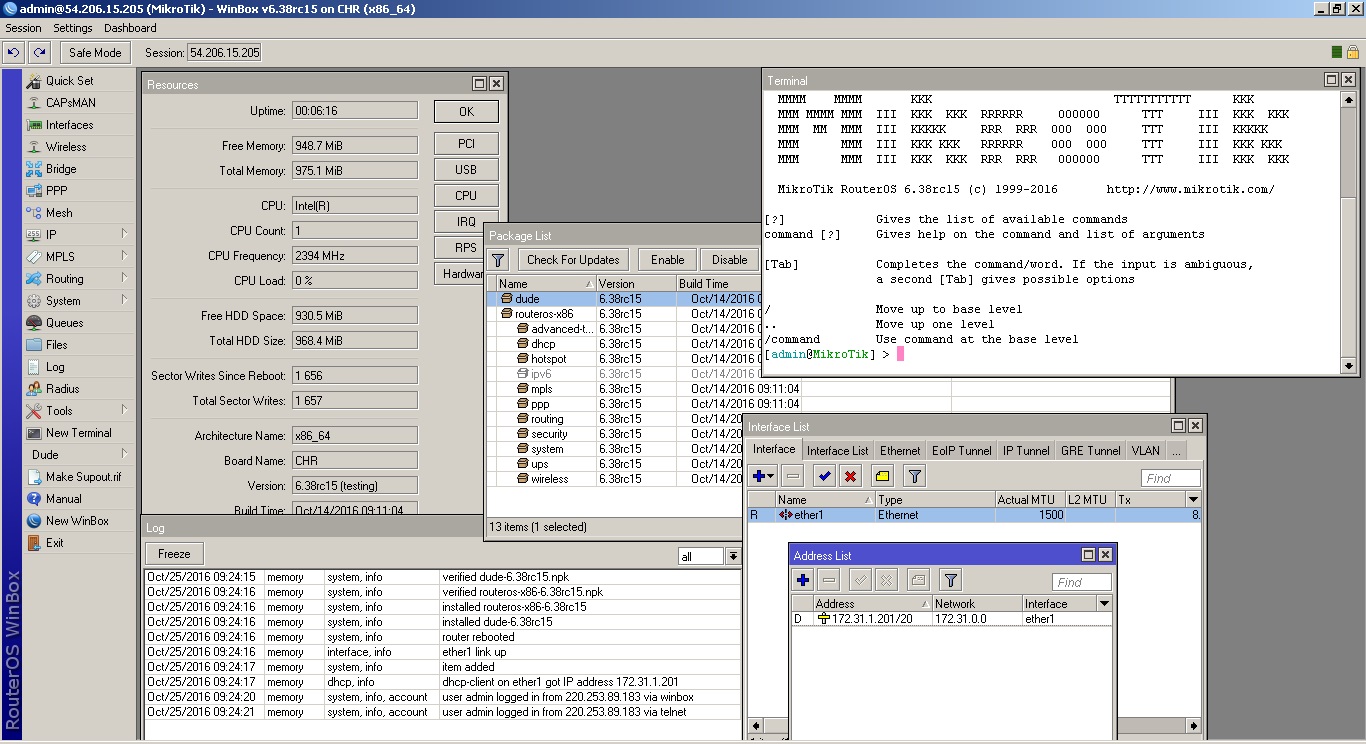Image resolution: width=1366 pixels, height=744 pixels.
Task: Click the filter funnel icon in Address List
Action: (x=951, y=580)
